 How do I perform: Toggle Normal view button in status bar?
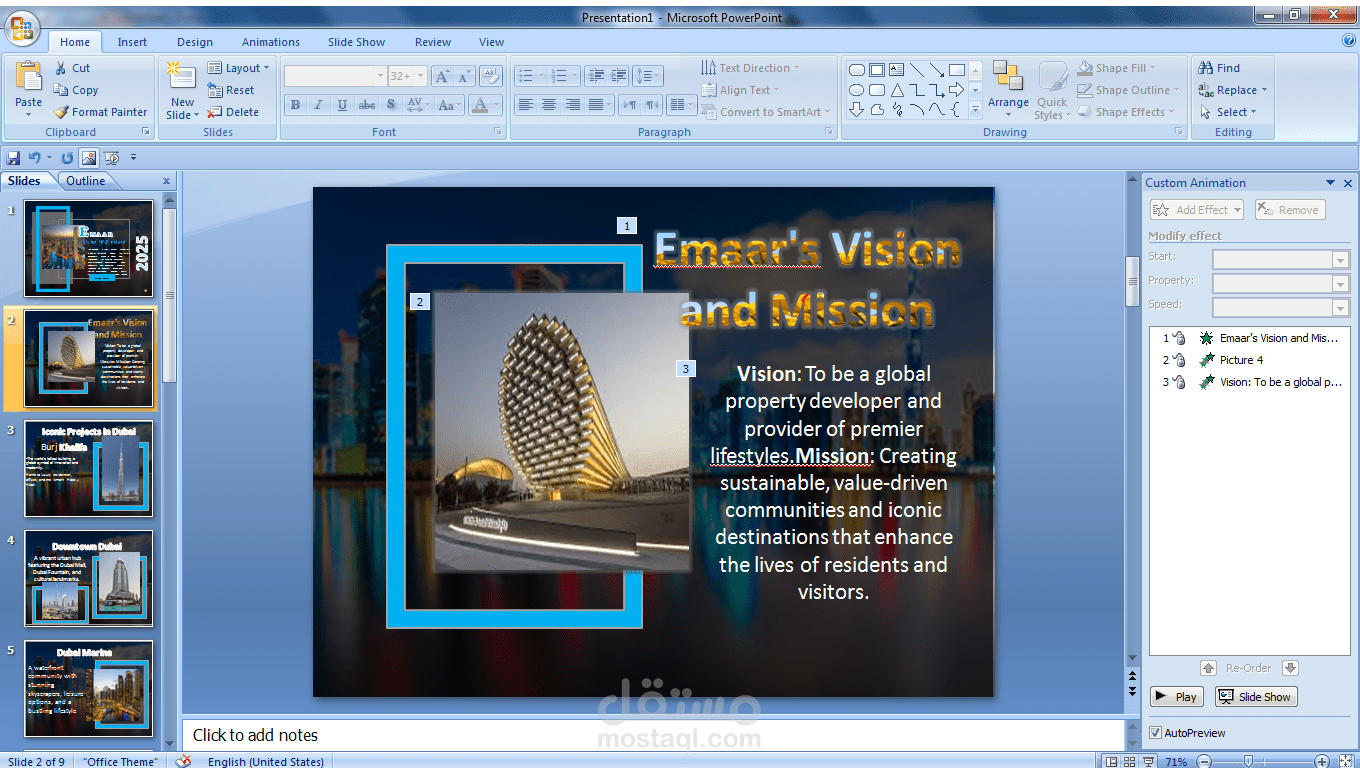coord(1113,762)
